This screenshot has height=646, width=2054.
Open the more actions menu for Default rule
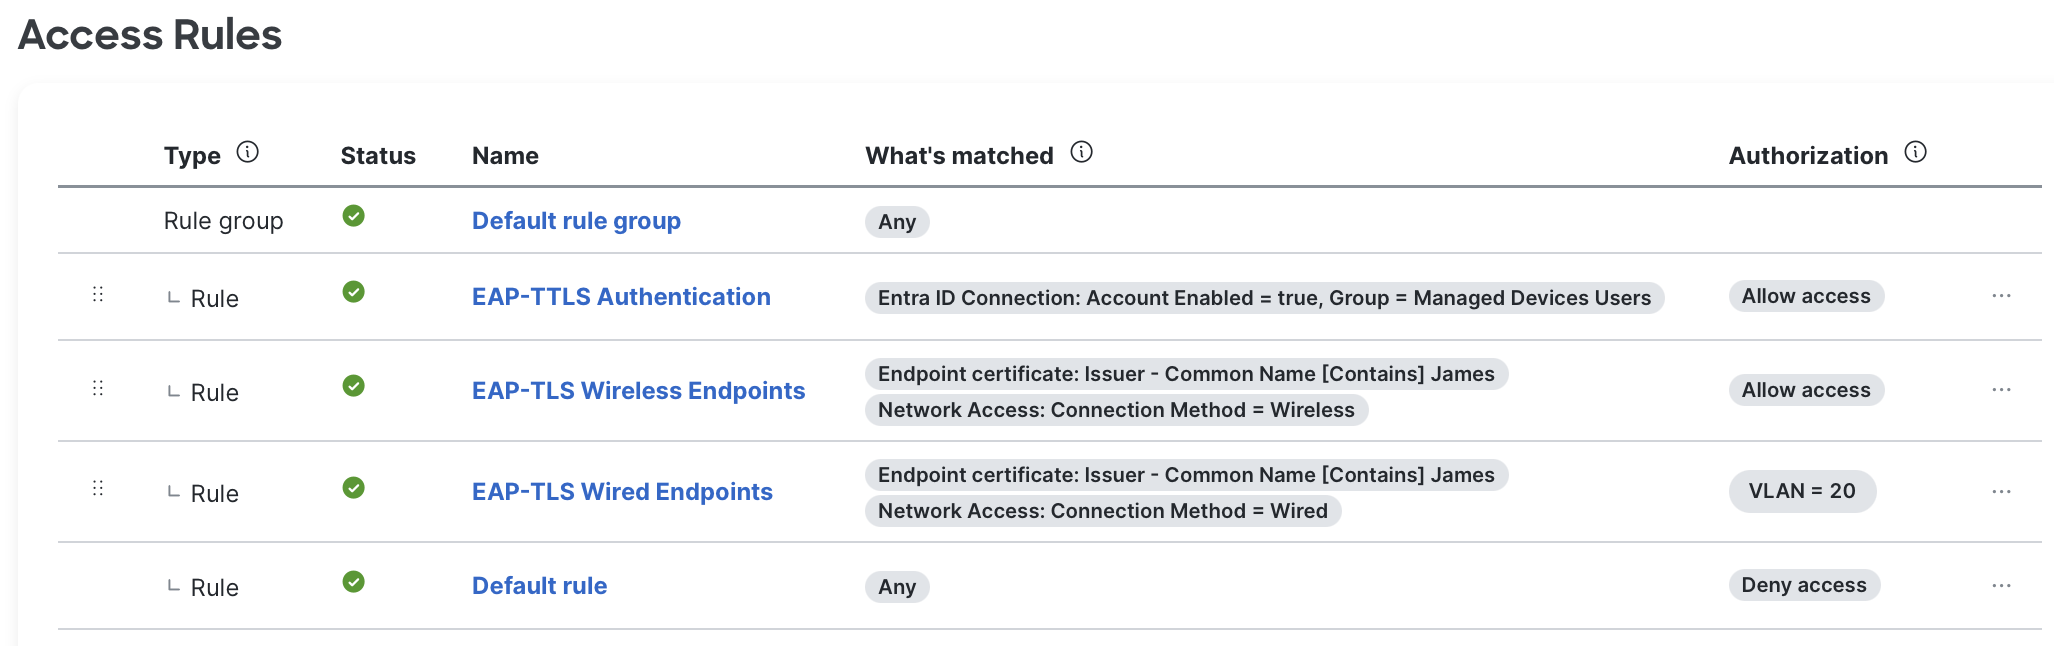[2001, 586]
